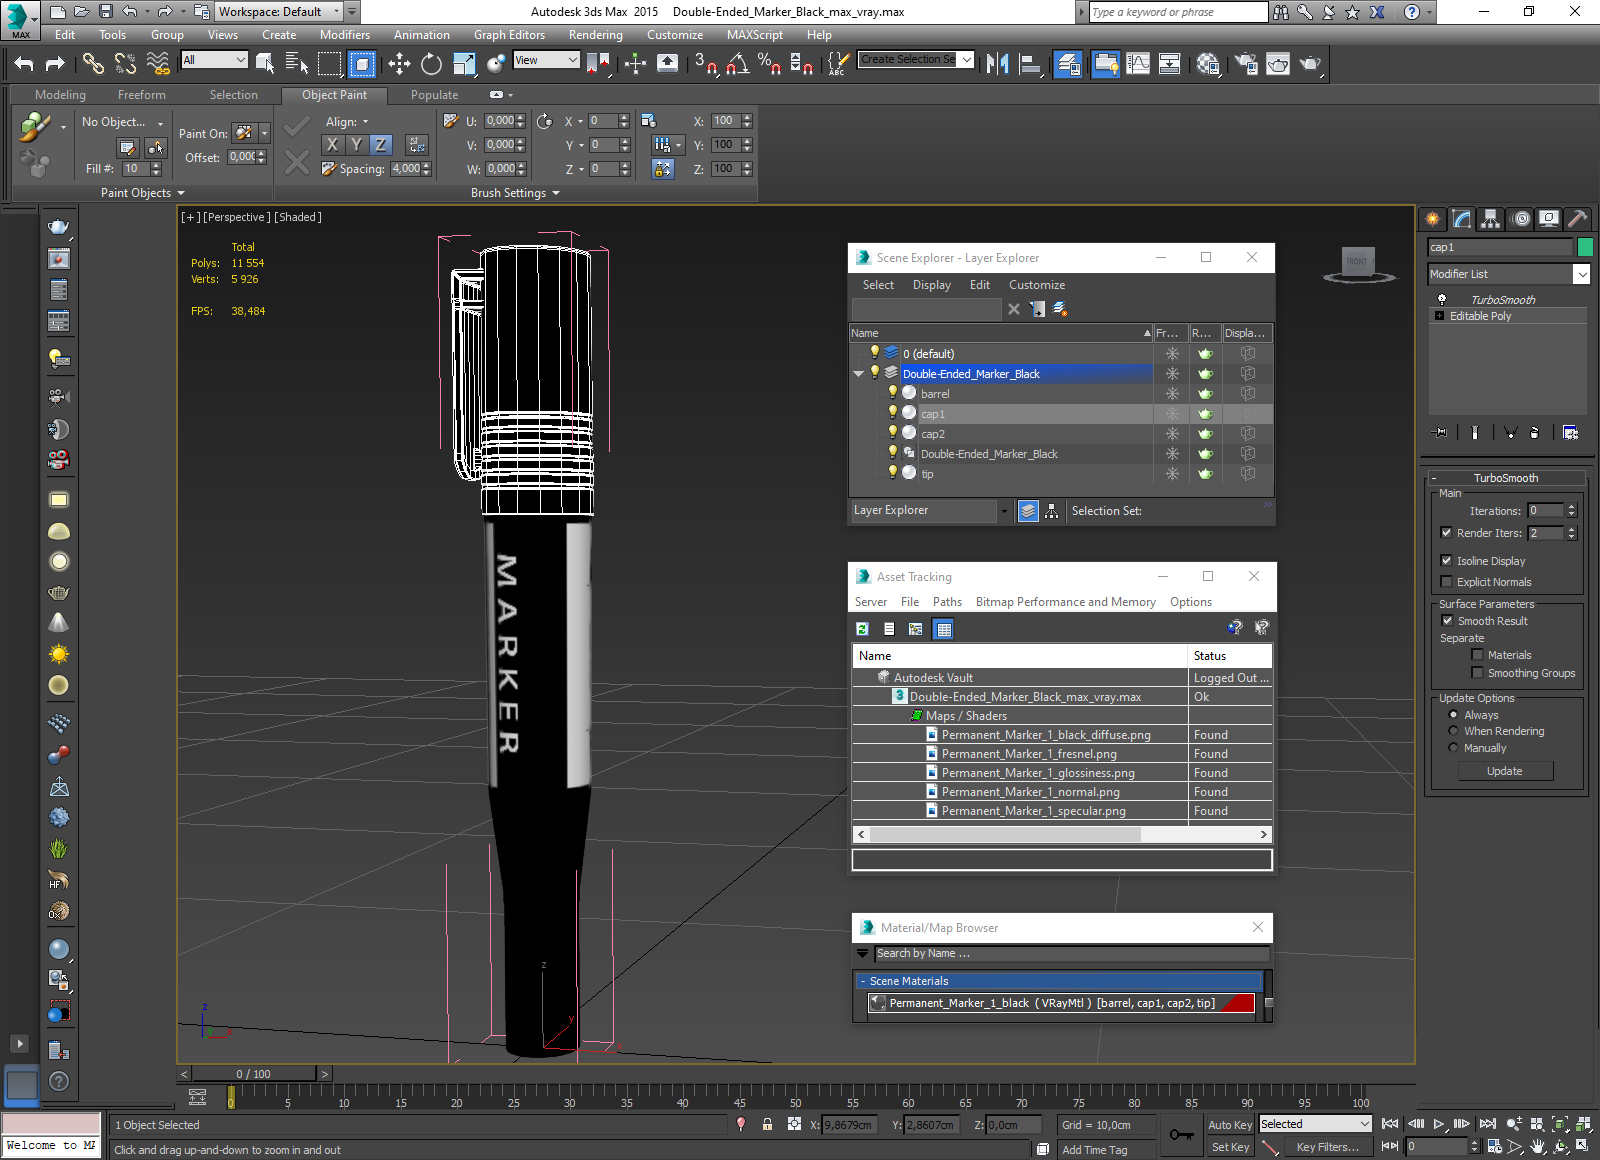1600x1160 pixels.
Task: Collapse the Double-Ended_Marker_Black layer
Action: coord(858,373)
